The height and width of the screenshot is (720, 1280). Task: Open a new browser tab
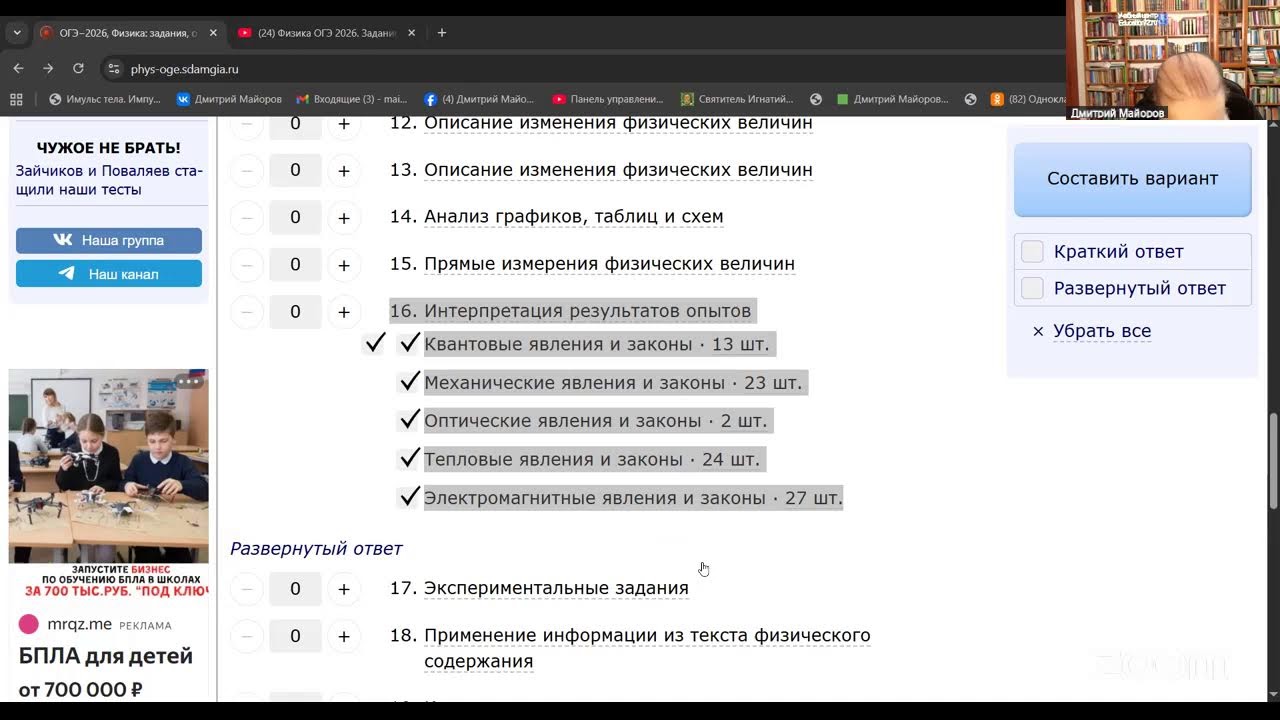(x=441, y=33)
